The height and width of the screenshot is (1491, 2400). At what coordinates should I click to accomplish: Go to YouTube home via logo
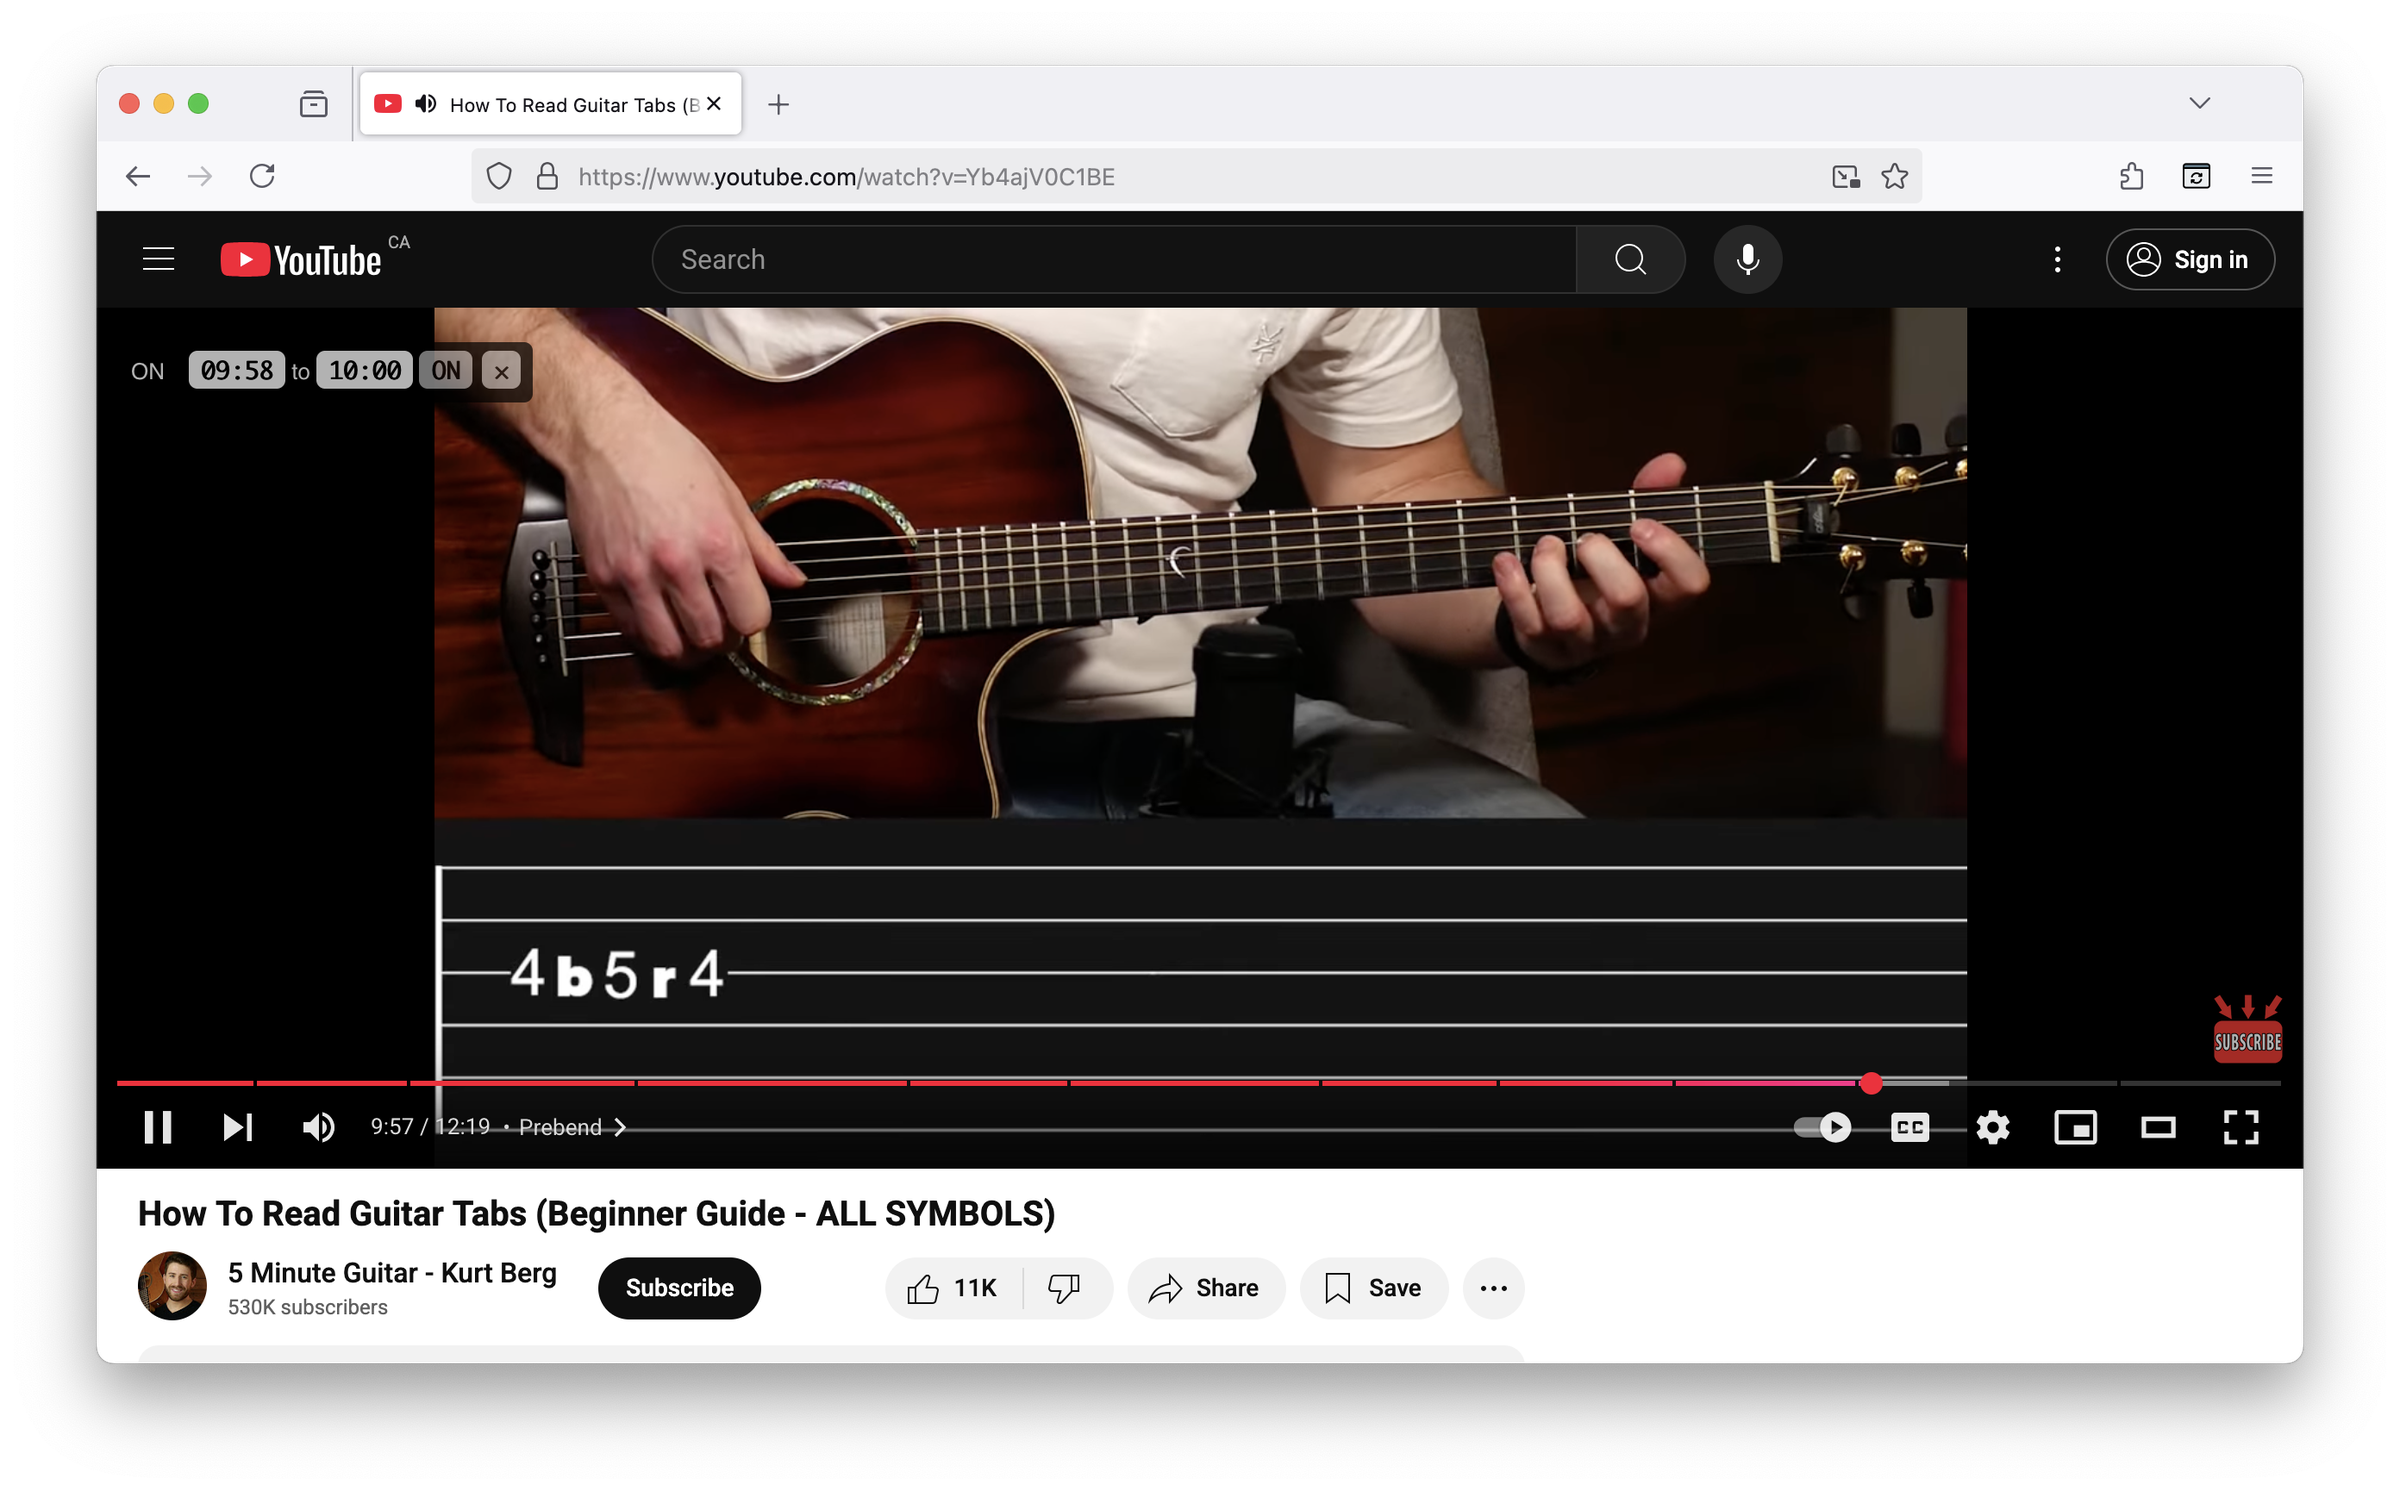click(x=302, y=259)
